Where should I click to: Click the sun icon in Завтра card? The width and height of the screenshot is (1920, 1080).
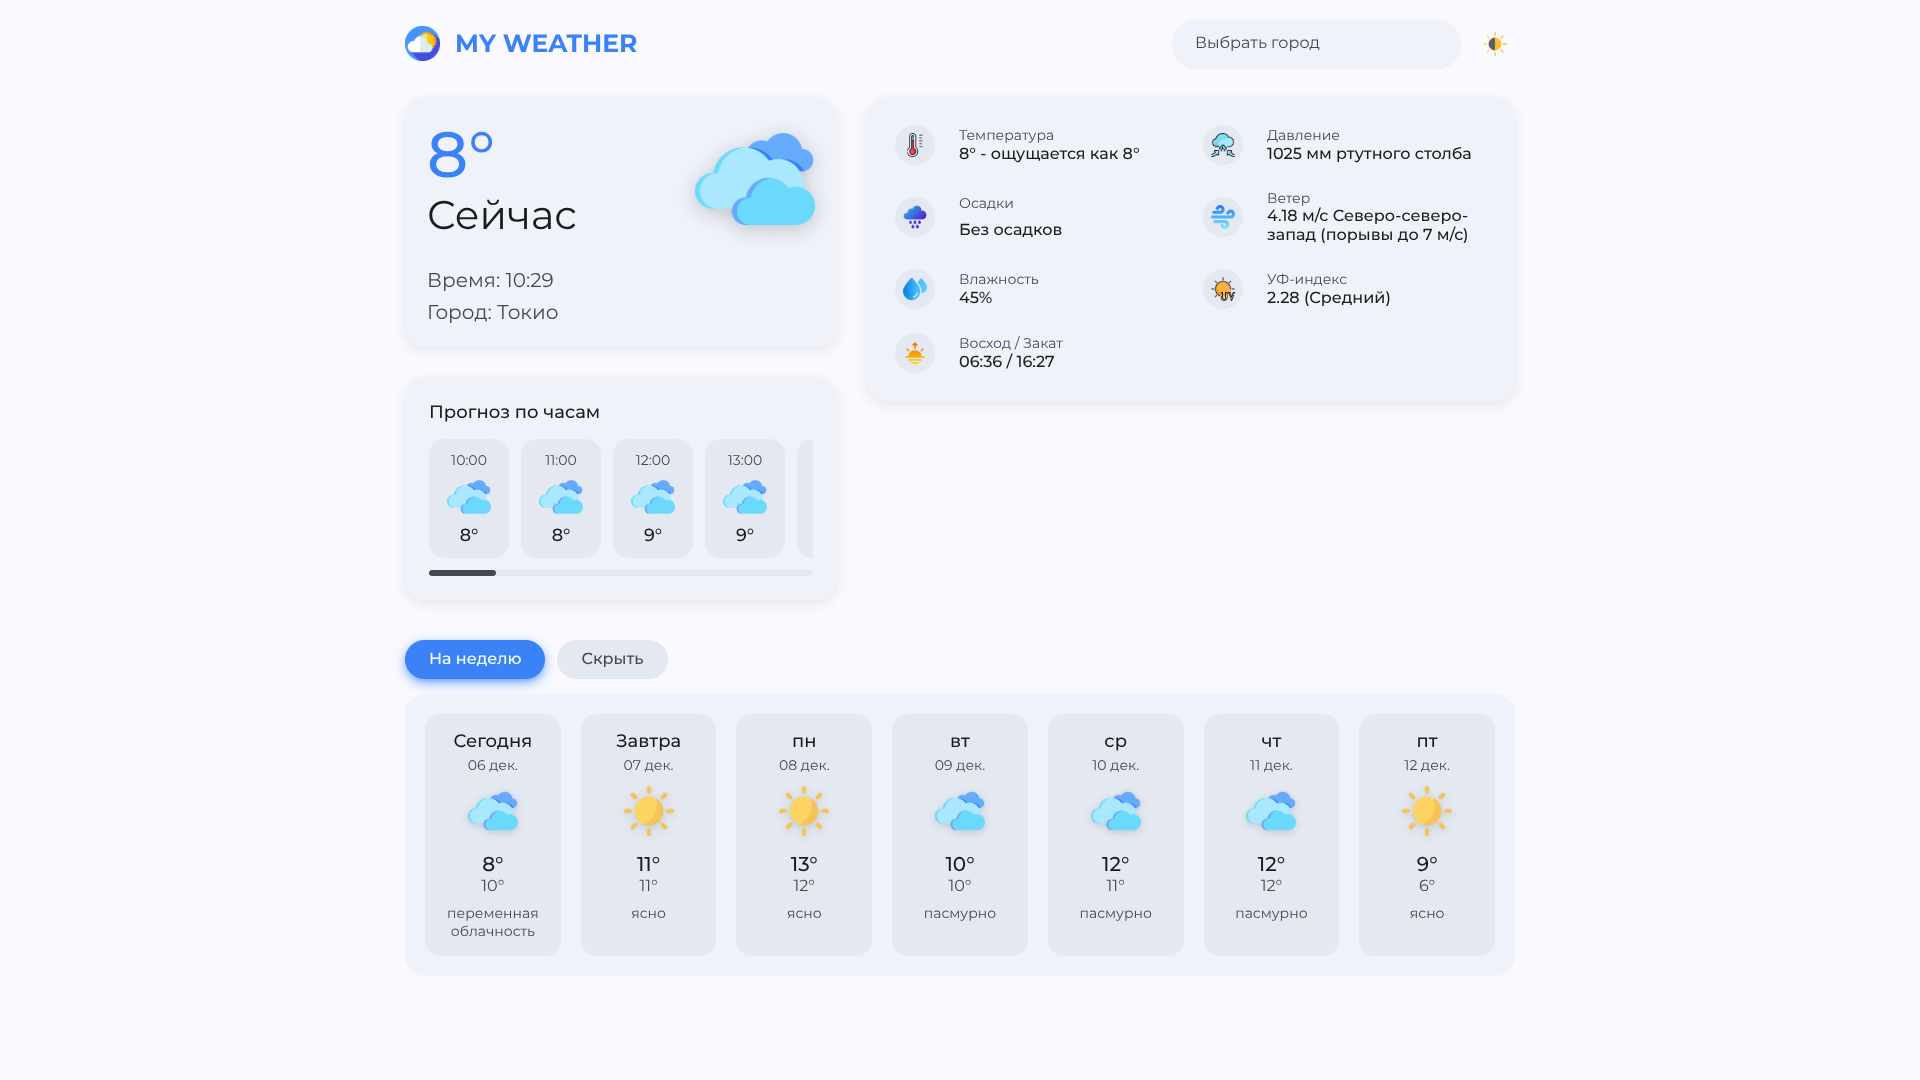pos(648,811)
